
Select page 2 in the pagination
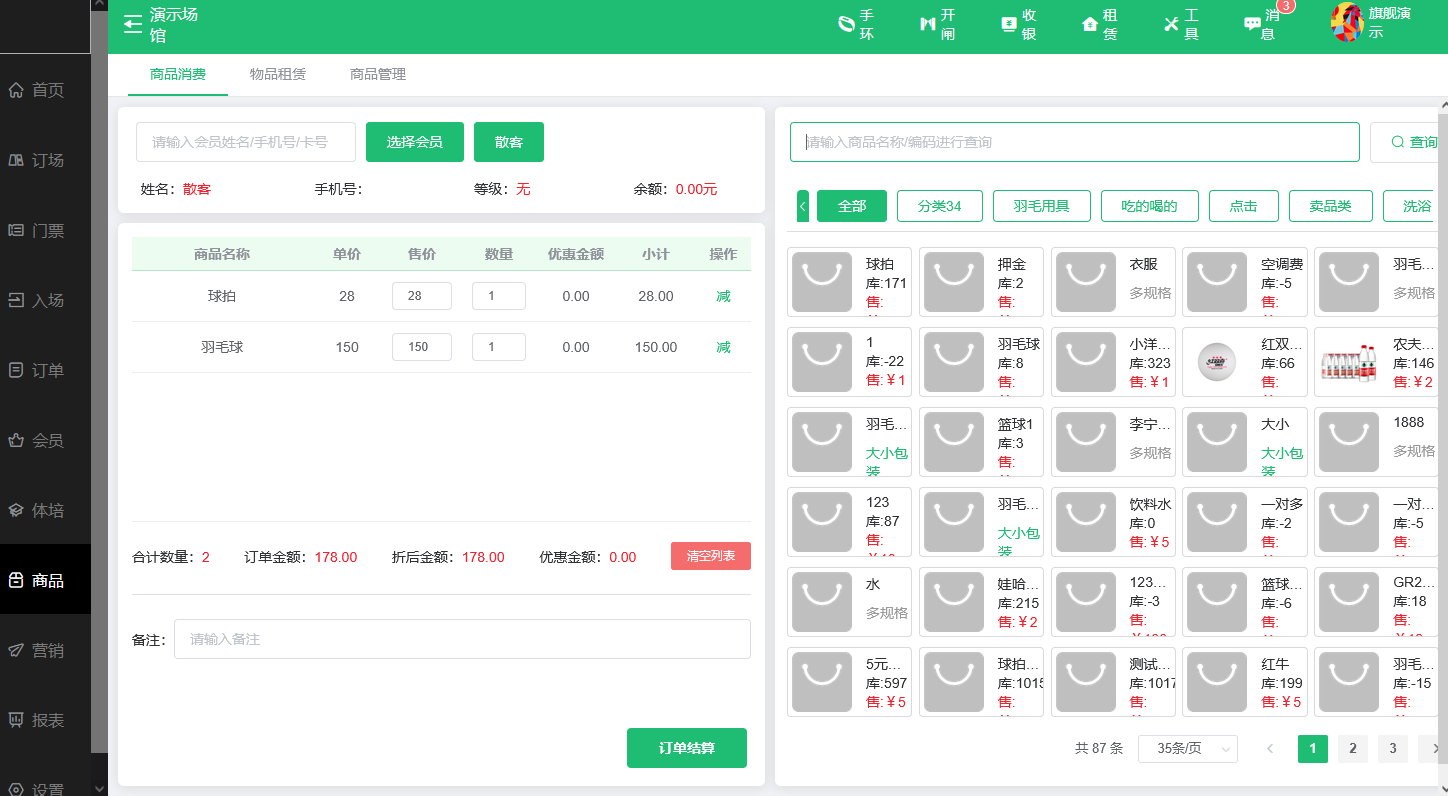tap(1352, 748)
